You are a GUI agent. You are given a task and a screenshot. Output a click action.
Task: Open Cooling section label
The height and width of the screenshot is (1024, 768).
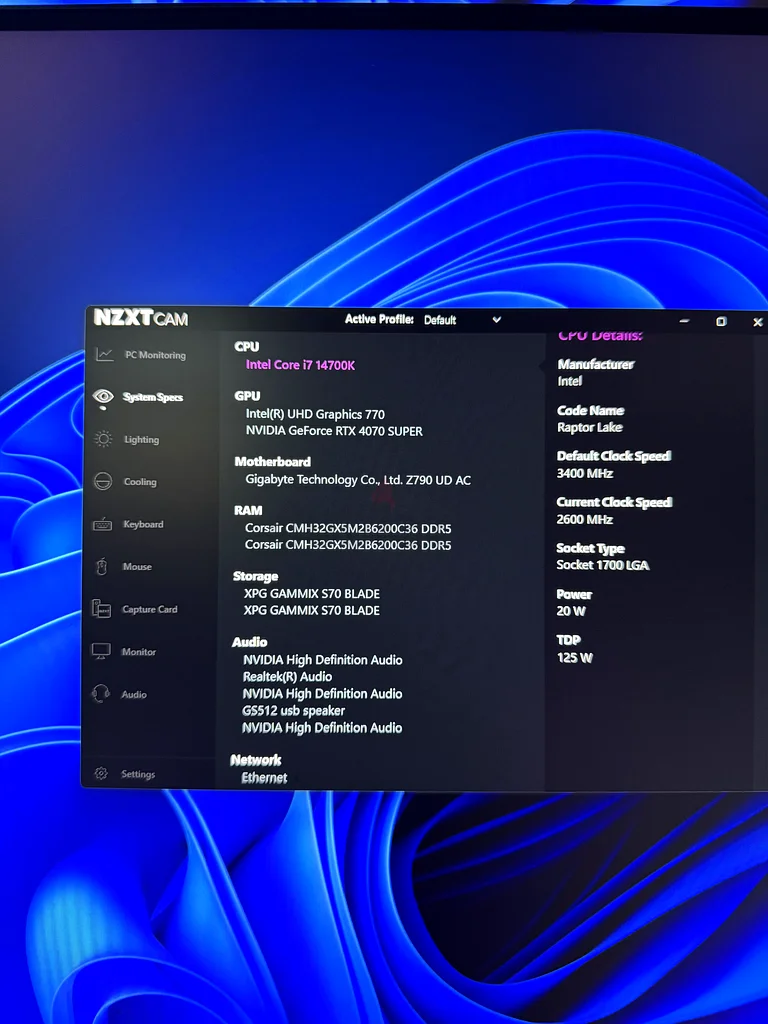click(140, 482)
